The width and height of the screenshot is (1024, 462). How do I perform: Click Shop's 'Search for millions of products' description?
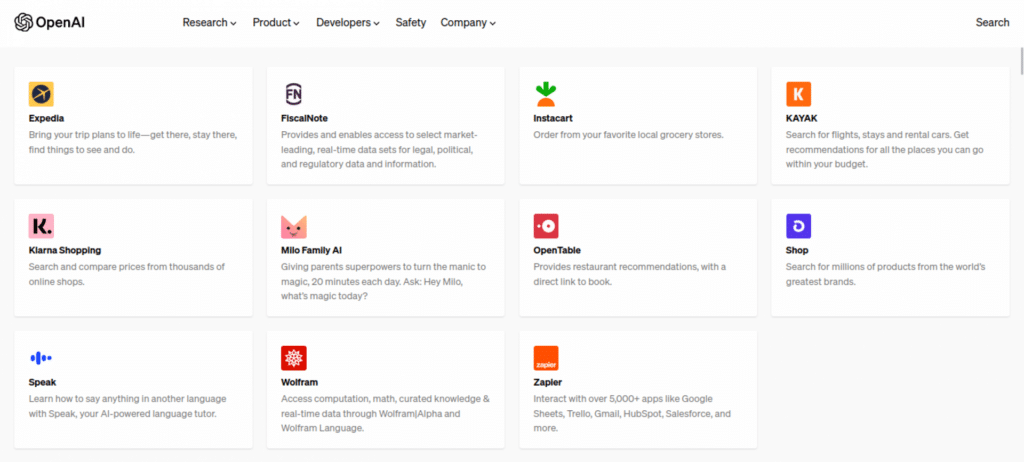[x=886, y=274]
